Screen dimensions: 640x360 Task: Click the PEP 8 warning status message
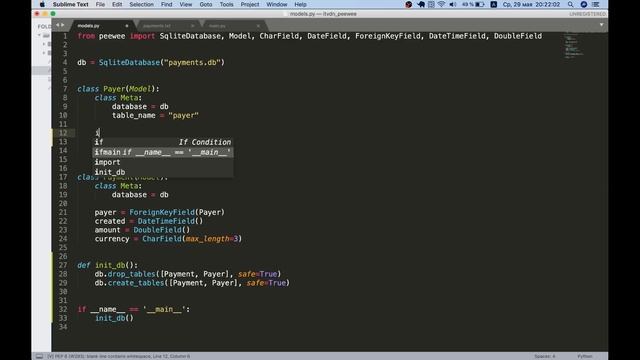[118, 356]
